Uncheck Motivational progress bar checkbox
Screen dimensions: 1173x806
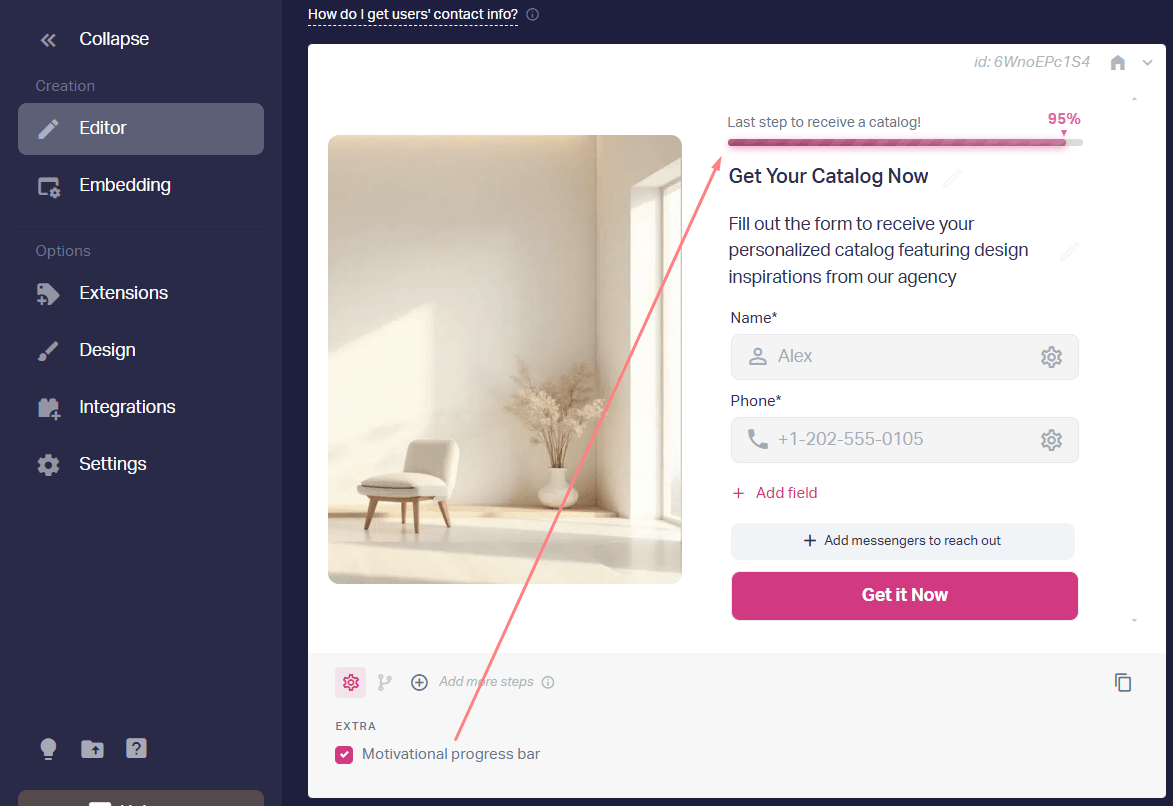pyautogui.click(x=344, y=754)
